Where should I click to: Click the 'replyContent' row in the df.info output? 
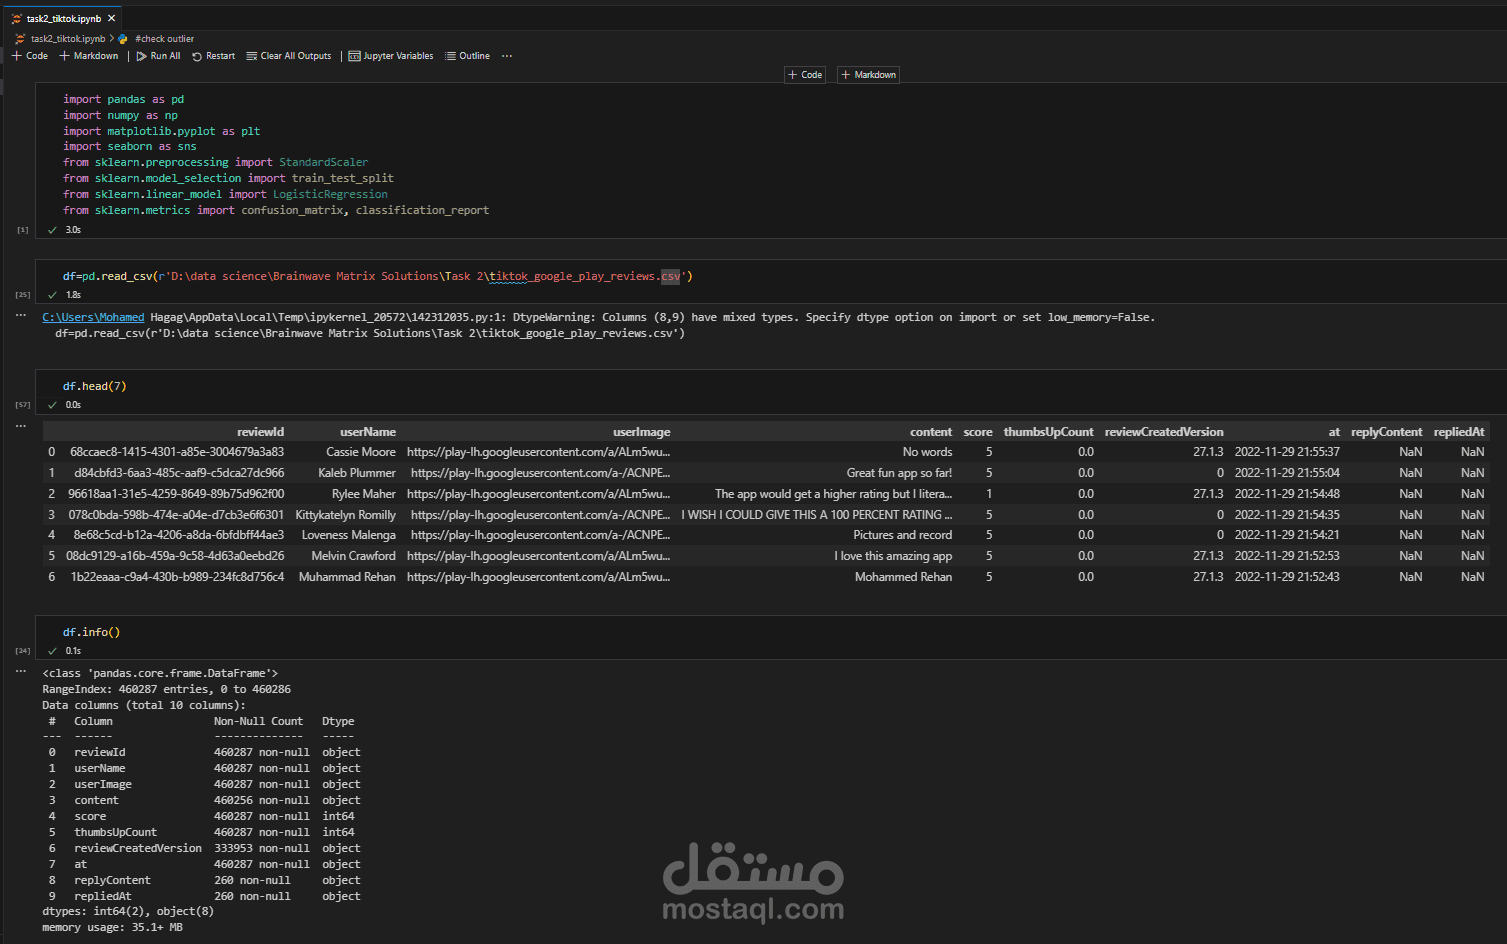coord(204,881)
